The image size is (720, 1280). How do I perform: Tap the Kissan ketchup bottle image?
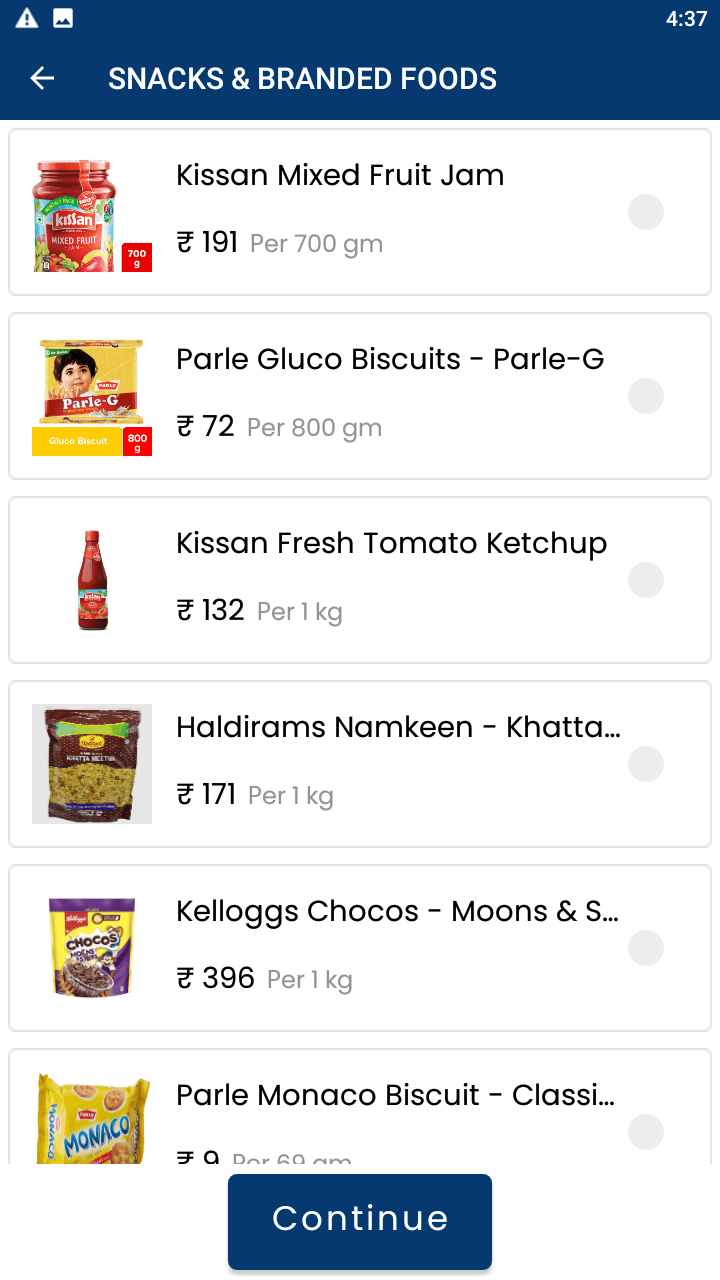pos(92,580)
